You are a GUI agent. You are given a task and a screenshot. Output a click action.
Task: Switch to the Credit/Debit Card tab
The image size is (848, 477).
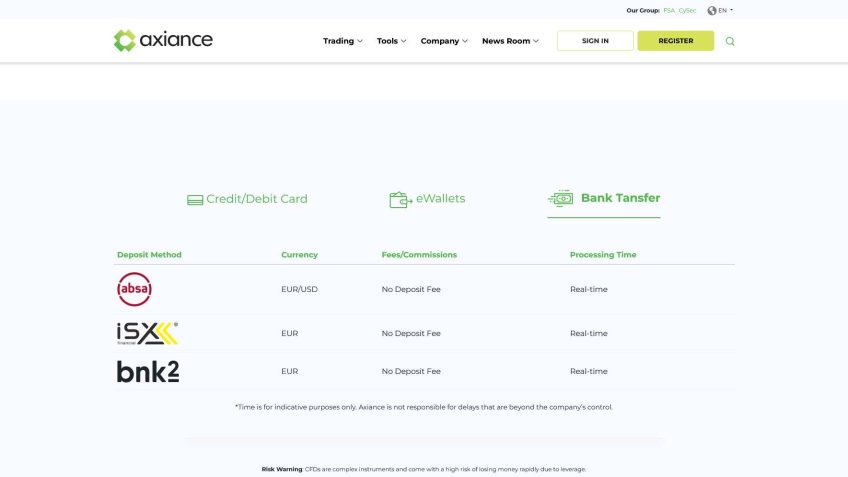(256, 199)
